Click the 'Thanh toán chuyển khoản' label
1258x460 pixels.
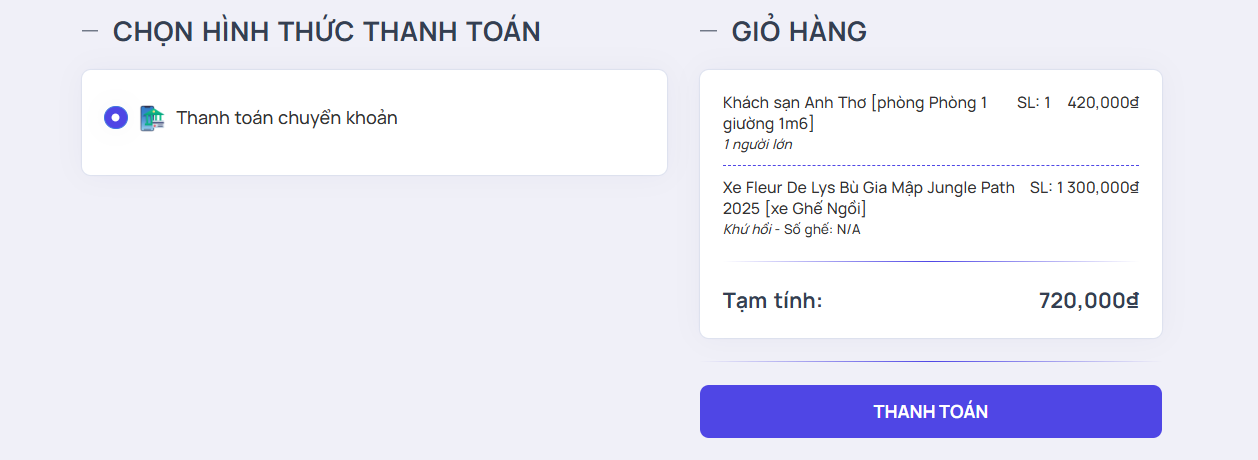point(287,118)
